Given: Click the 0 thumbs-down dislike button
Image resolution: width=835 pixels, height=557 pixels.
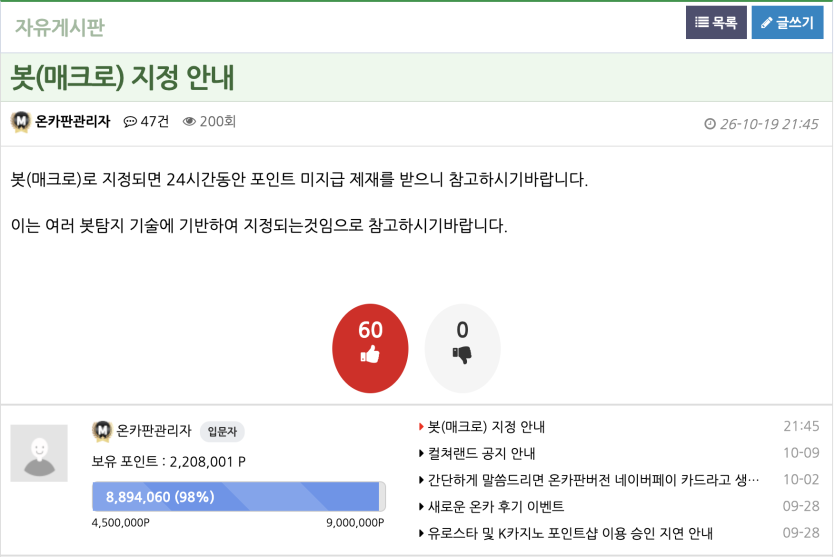Looking at the screenshot, I should click(462, 348).
